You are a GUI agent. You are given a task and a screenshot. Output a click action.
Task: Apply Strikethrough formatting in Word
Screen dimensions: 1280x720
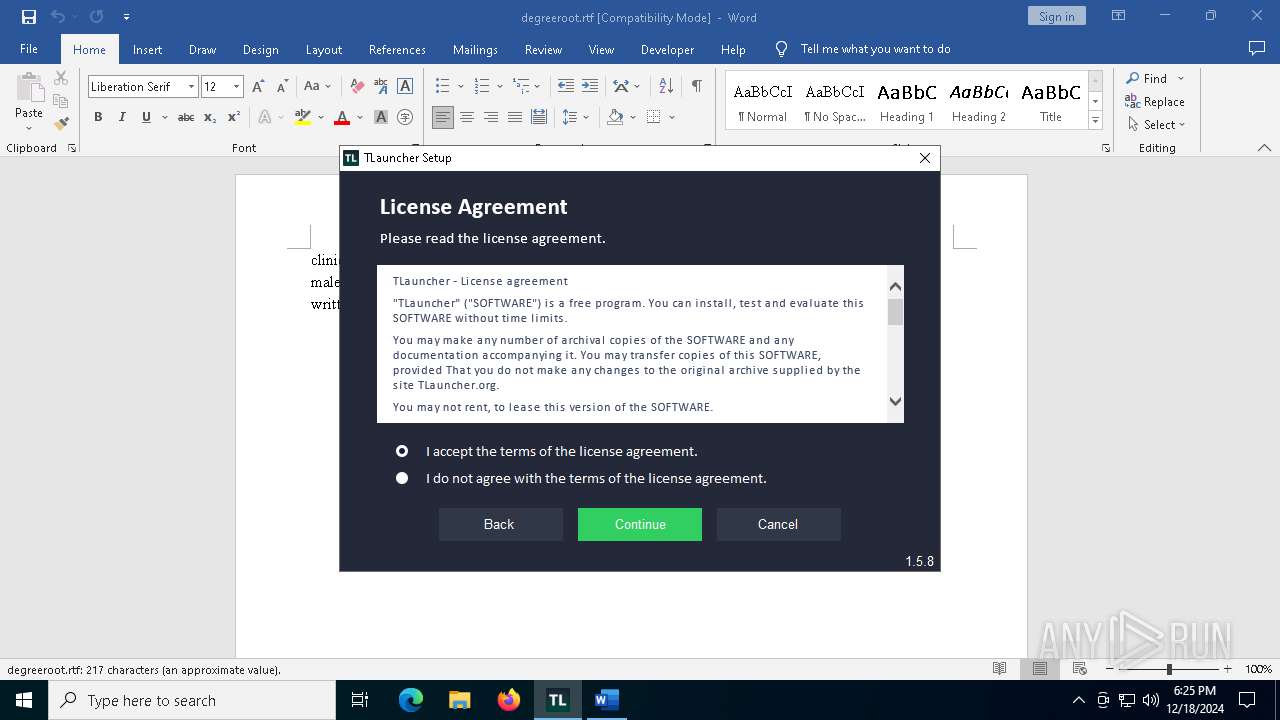pyautogui.click(x=186, y=117)
